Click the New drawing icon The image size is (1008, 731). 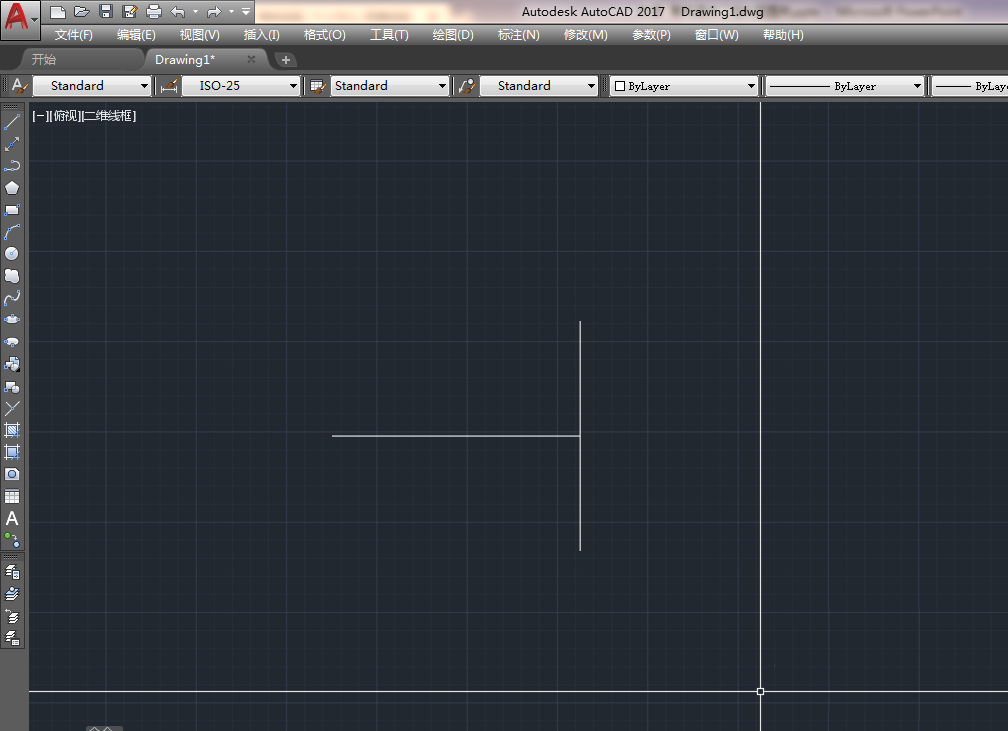pyautogui.click(x=58, y=12)
